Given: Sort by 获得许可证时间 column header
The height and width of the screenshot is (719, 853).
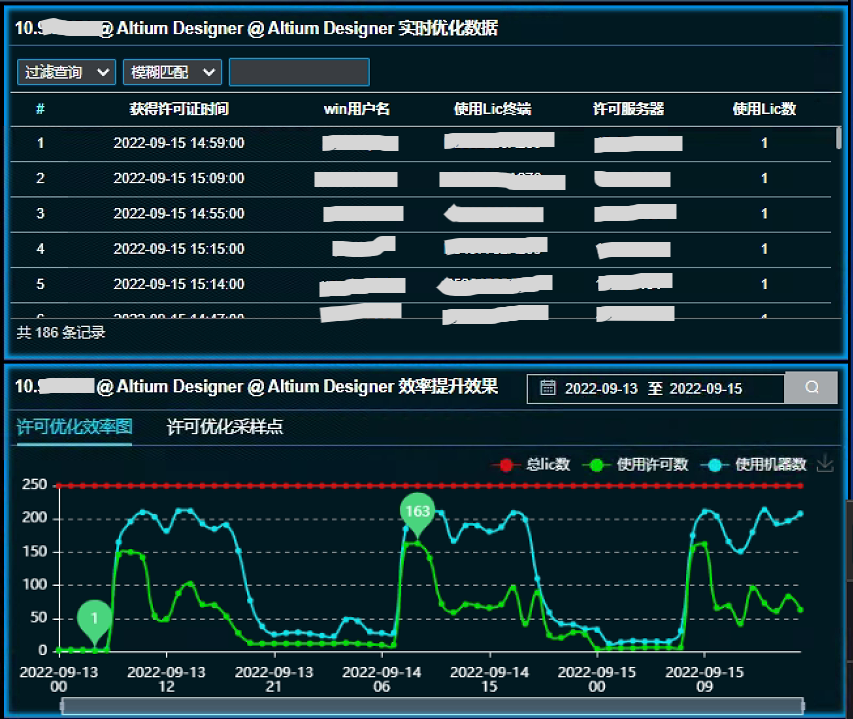Looking at the screenshot, I should coord(179,109).
